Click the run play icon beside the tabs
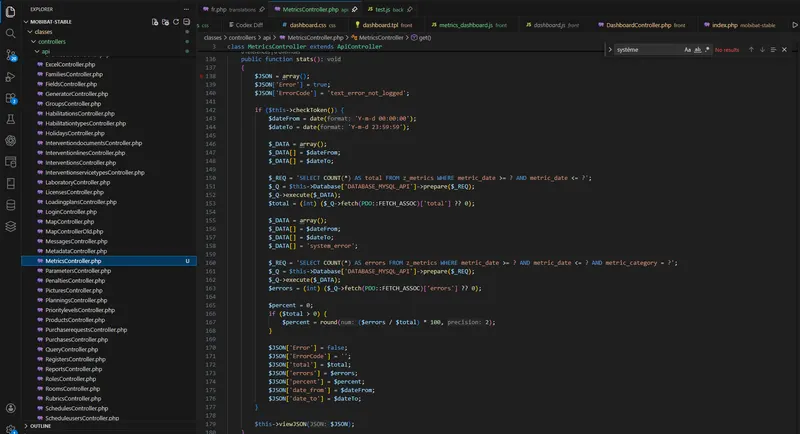The height and width of the screenshot is (434, 800). [x=794, y=24]
